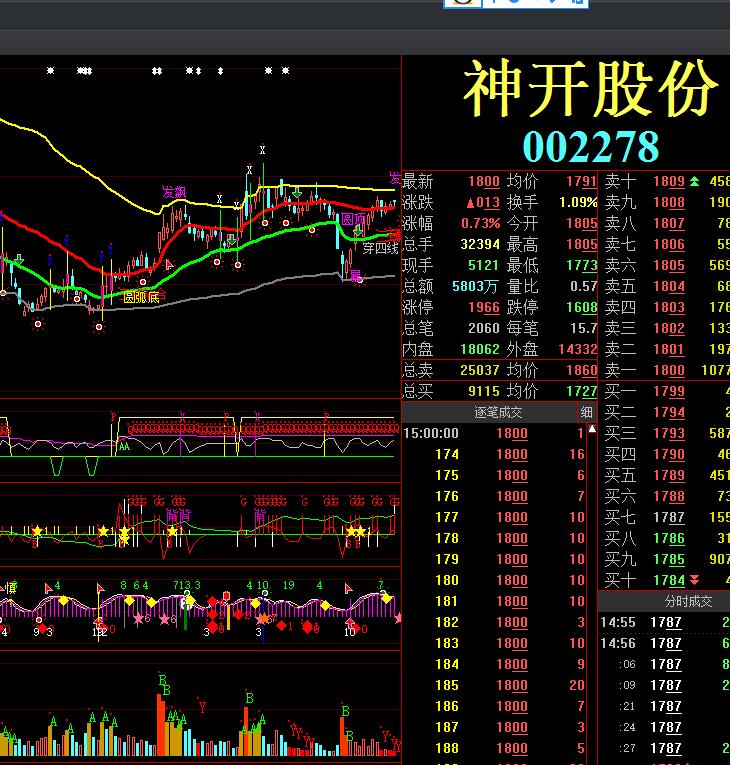Select the 买九 price 1785
The image size is (730, 765).
coord(669,559)
